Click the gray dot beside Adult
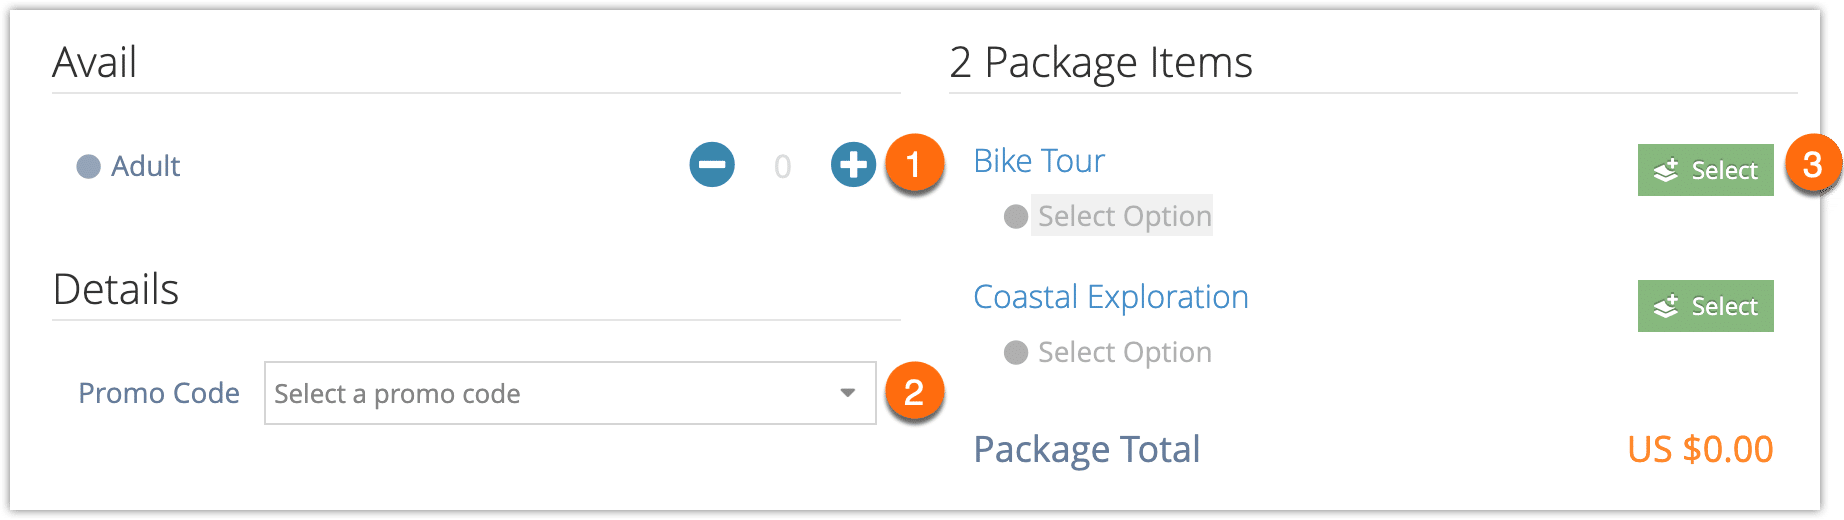1844x520 pixels. 89,166
